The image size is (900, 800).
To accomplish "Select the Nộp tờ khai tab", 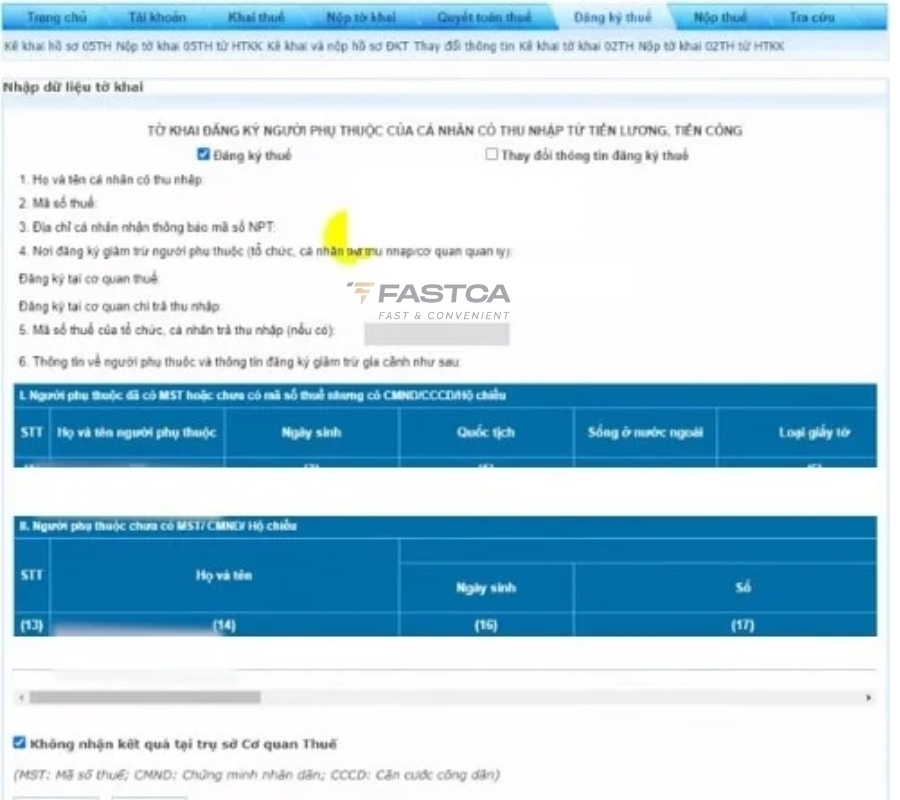I will coord(362,18).
